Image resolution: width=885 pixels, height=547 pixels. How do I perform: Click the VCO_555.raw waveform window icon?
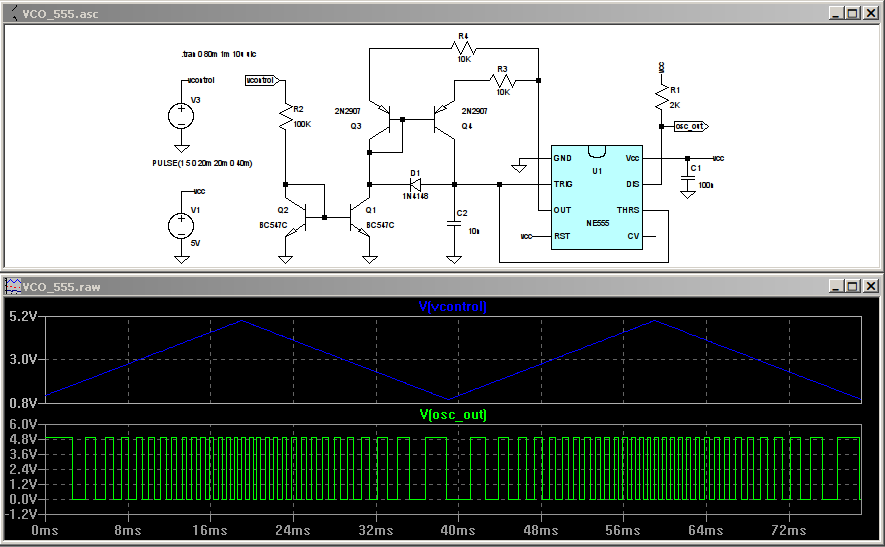point(12,286)
